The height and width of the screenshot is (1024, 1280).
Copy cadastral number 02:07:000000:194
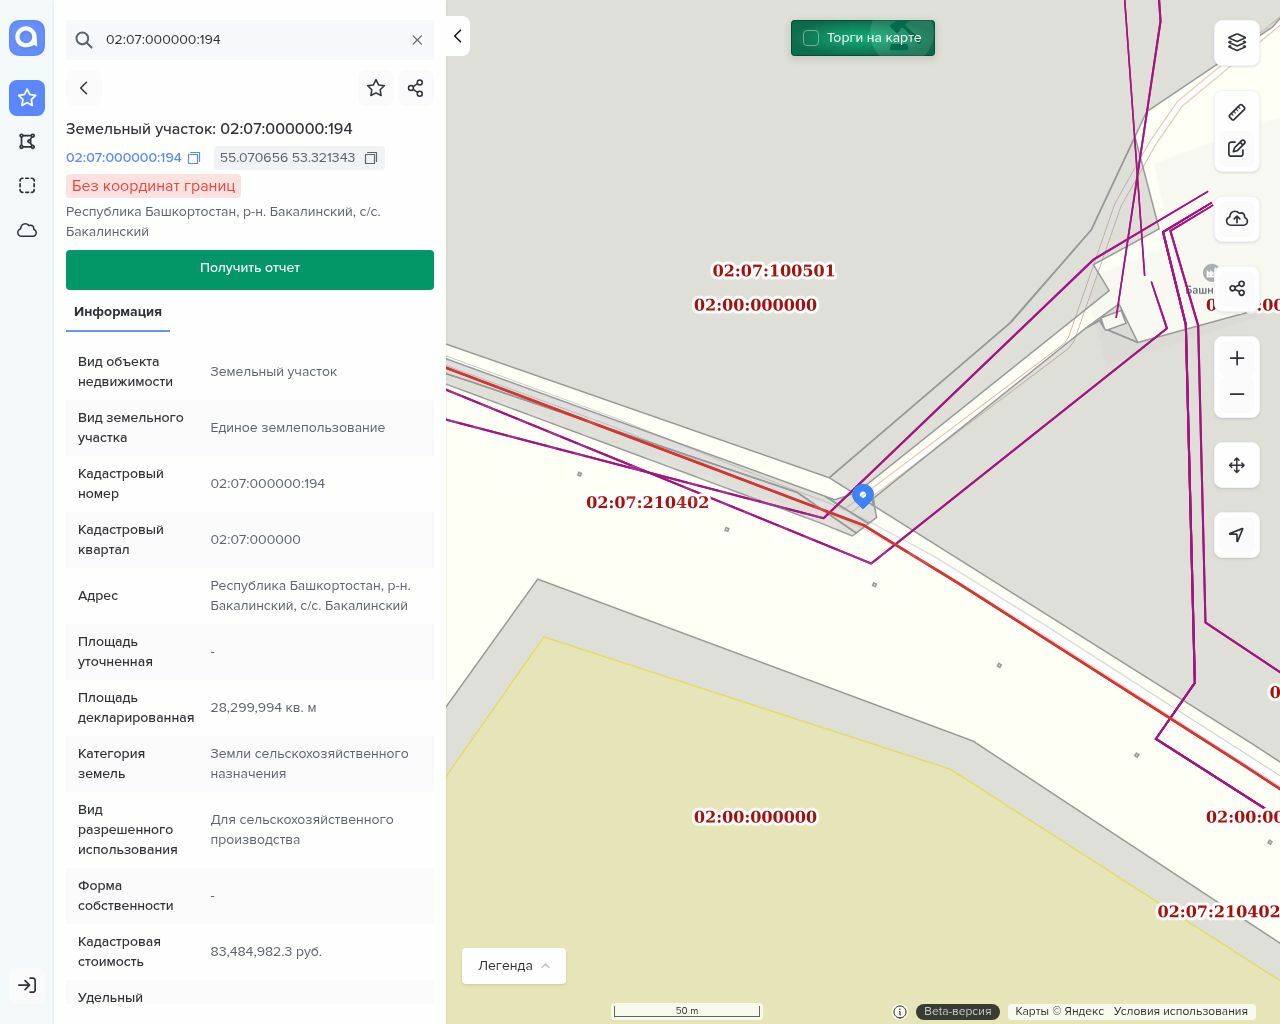pos(194,158)
